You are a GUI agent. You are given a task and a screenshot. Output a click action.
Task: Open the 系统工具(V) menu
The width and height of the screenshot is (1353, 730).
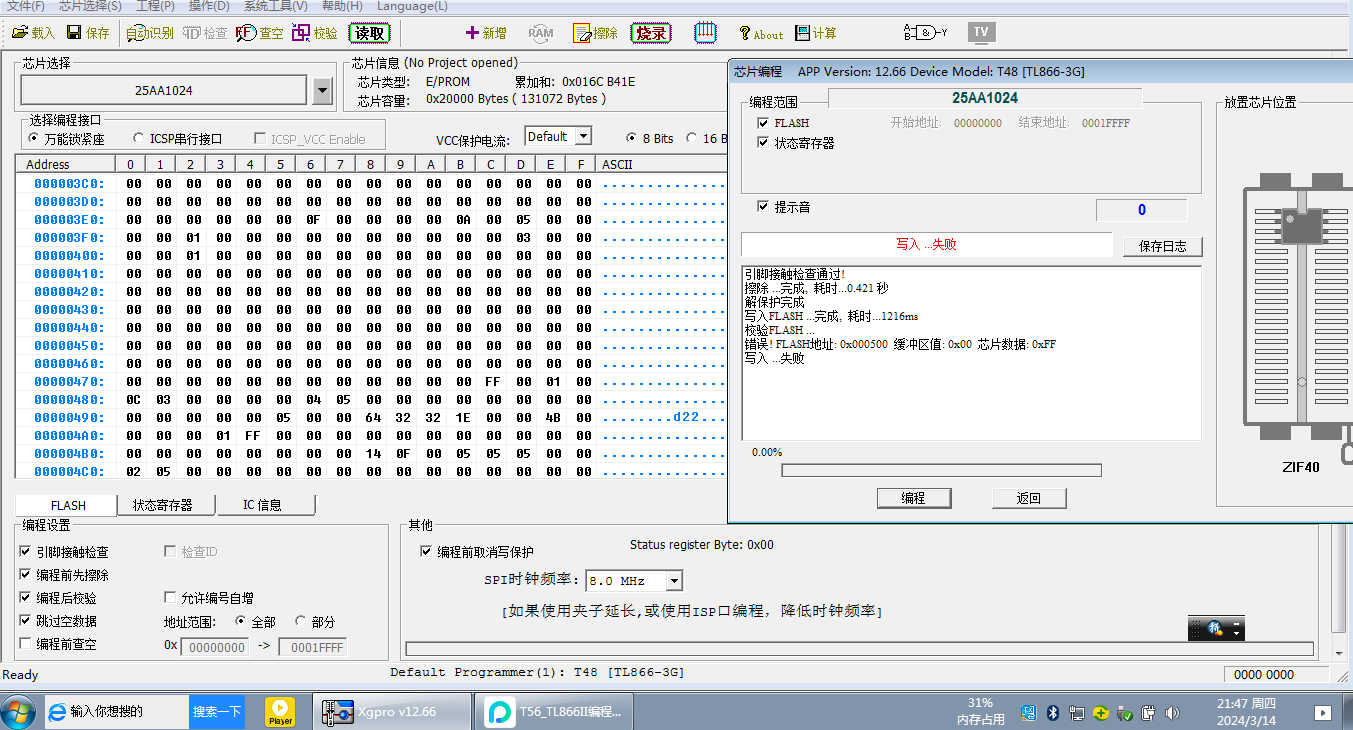(274, 6)
